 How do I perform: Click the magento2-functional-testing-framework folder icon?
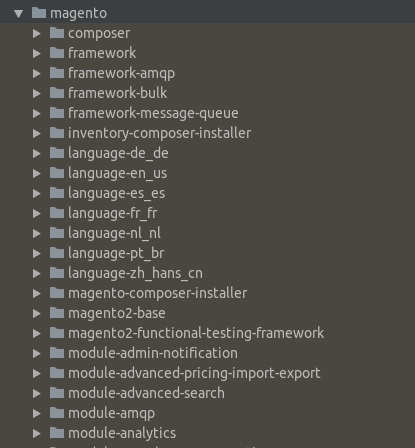click(57, 333)
